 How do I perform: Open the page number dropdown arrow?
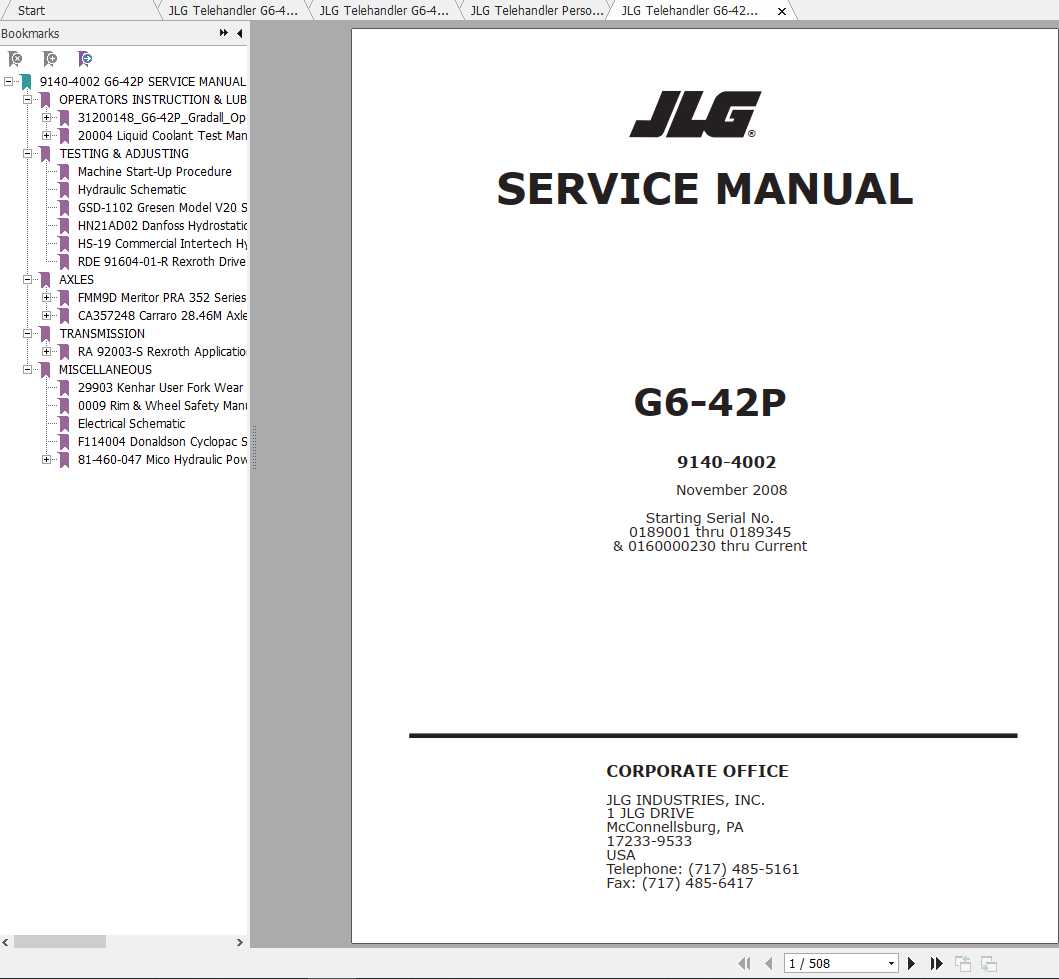[x=892, y=963]
